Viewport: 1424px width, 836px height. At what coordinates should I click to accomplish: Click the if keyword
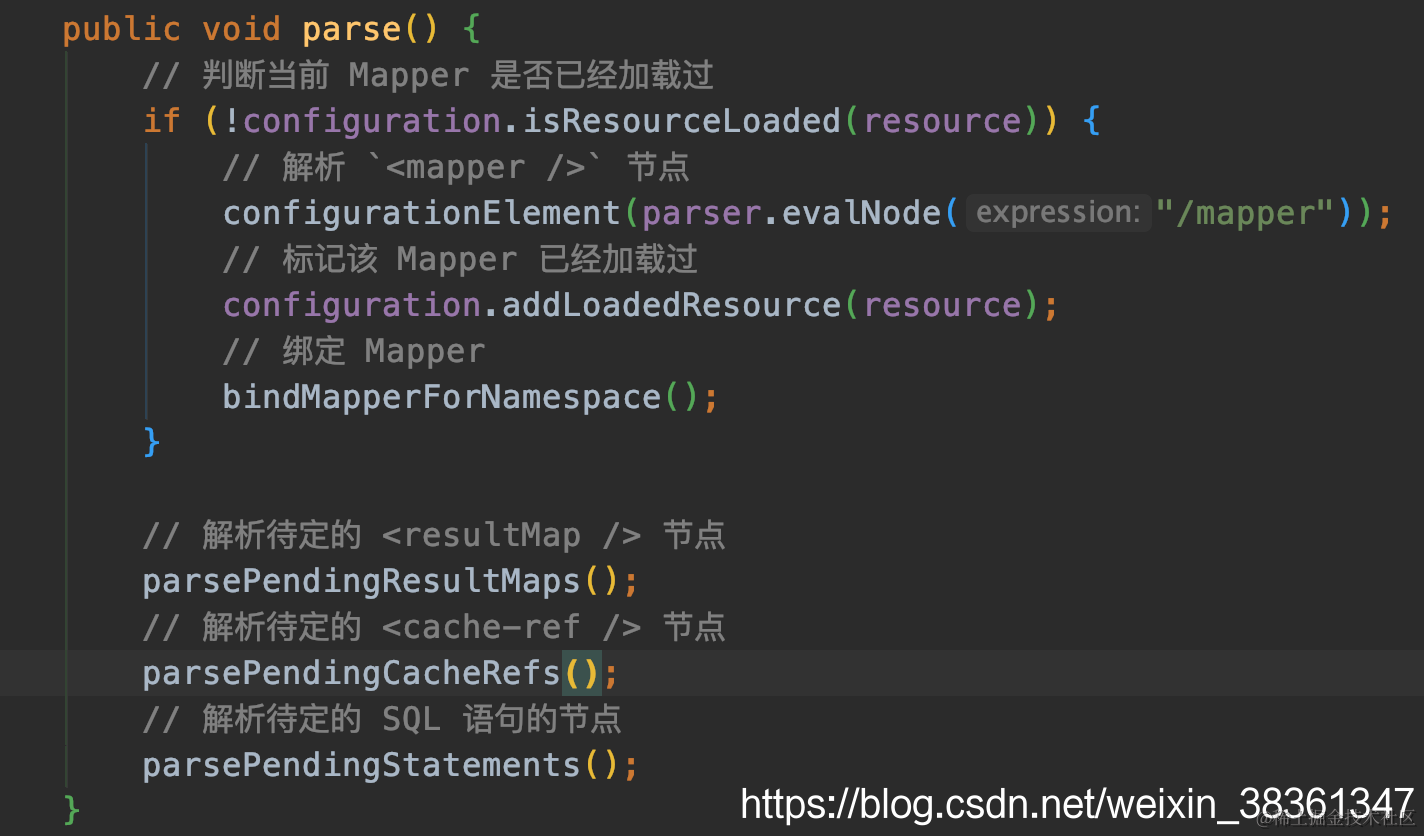click(162, 121)
